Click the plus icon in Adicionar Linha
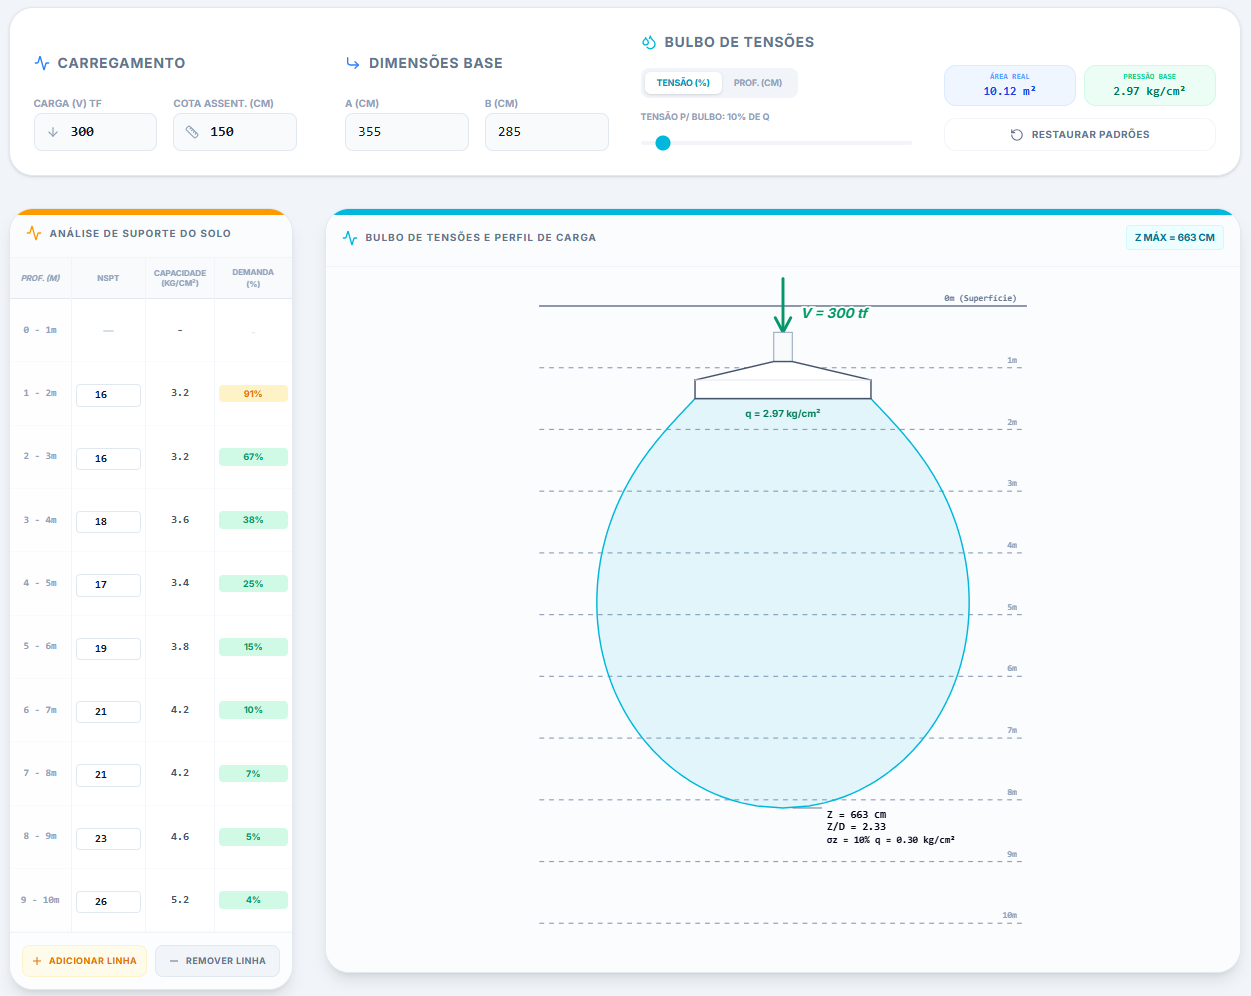 pos(37,961)
